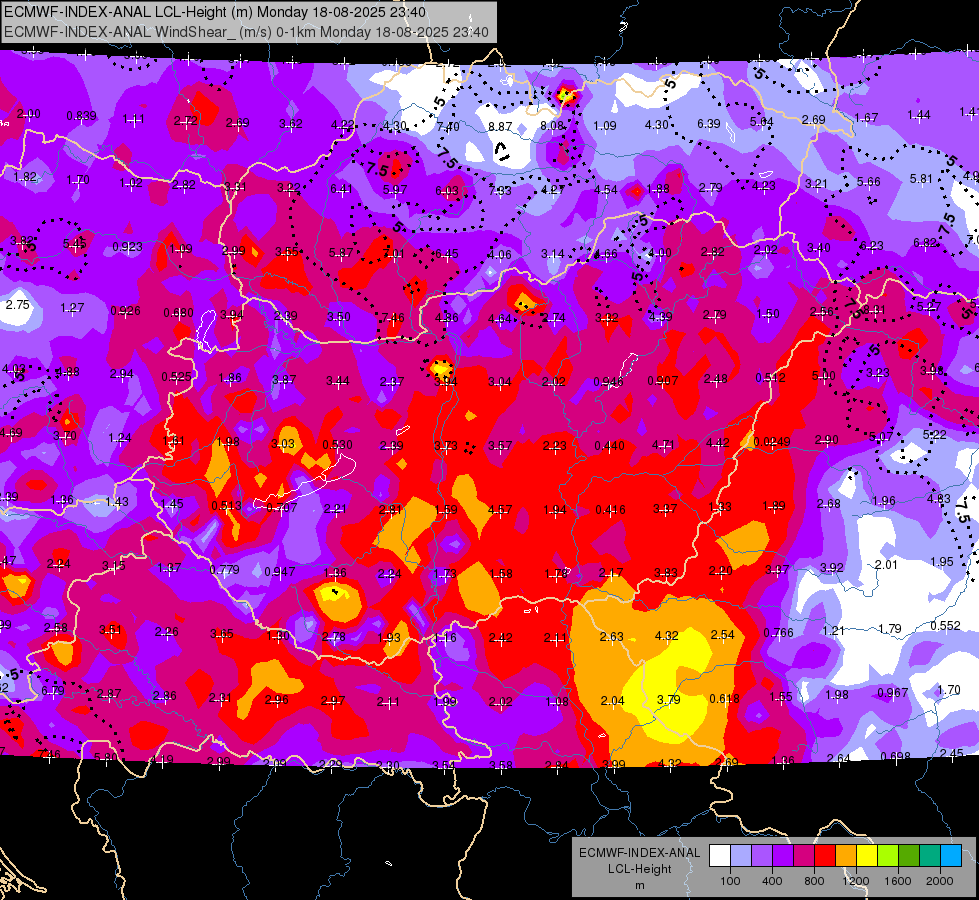
Task: Click the 1200 legend tick label
Action: tap(855, 881)
